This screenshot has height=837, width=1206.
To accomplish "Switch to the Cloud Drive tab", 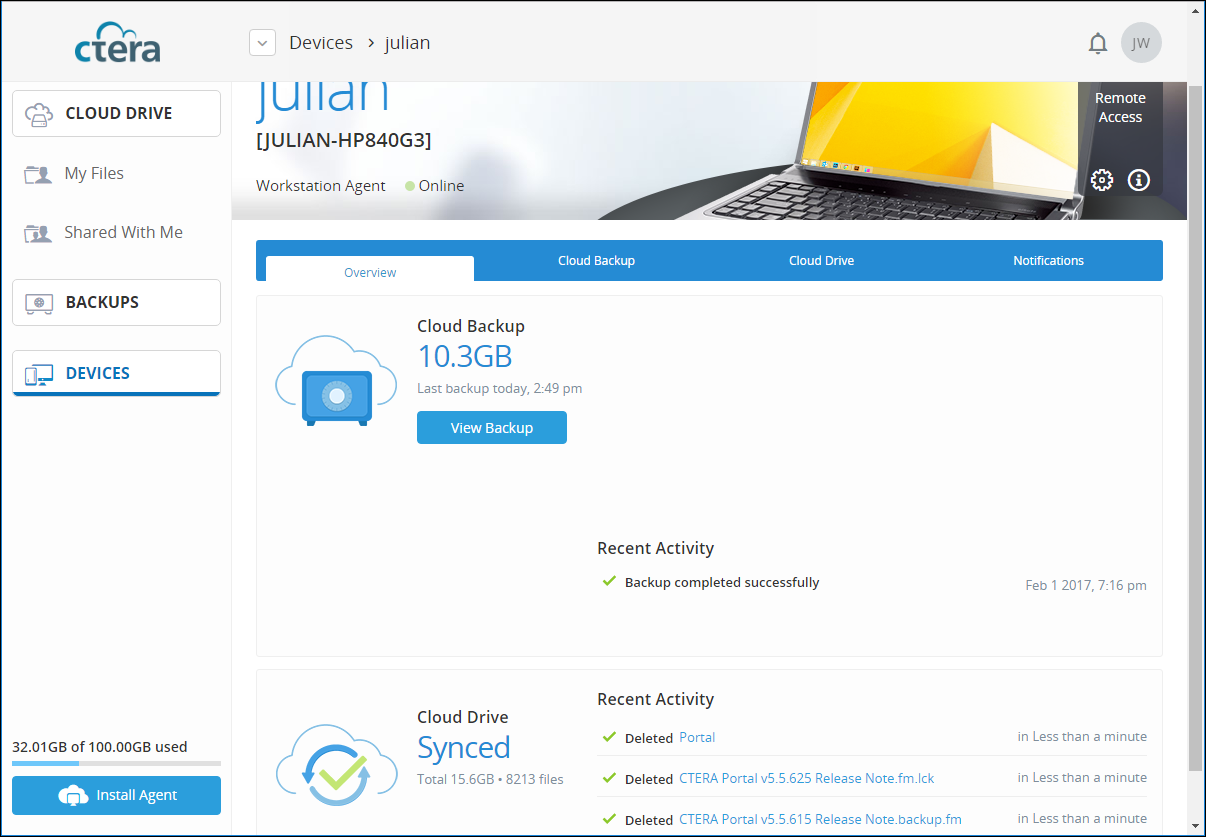I will coord(821,260).
